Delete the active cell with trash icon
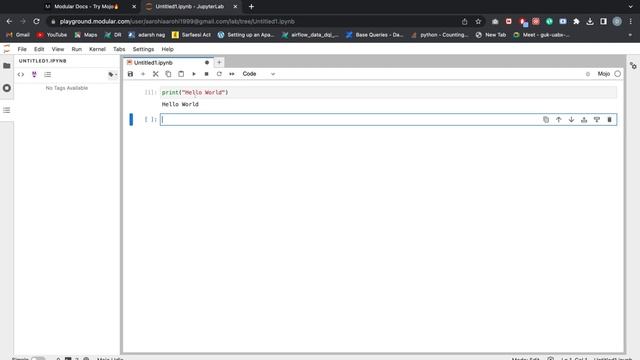Image resolution: width=640 pixels, height=360 pixels. coord(609,120)
